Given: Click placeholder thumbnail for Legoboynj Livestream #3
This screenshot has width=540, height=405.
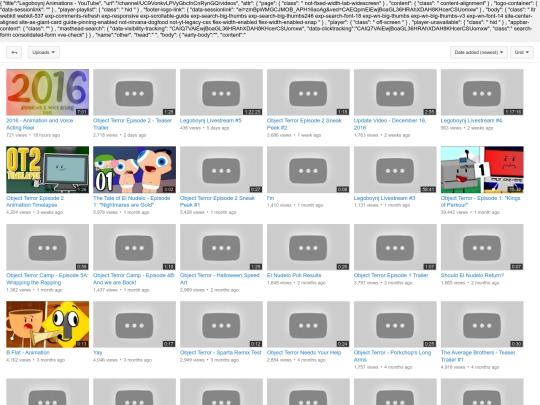Looking at the screenshot, I should [395, 169].
